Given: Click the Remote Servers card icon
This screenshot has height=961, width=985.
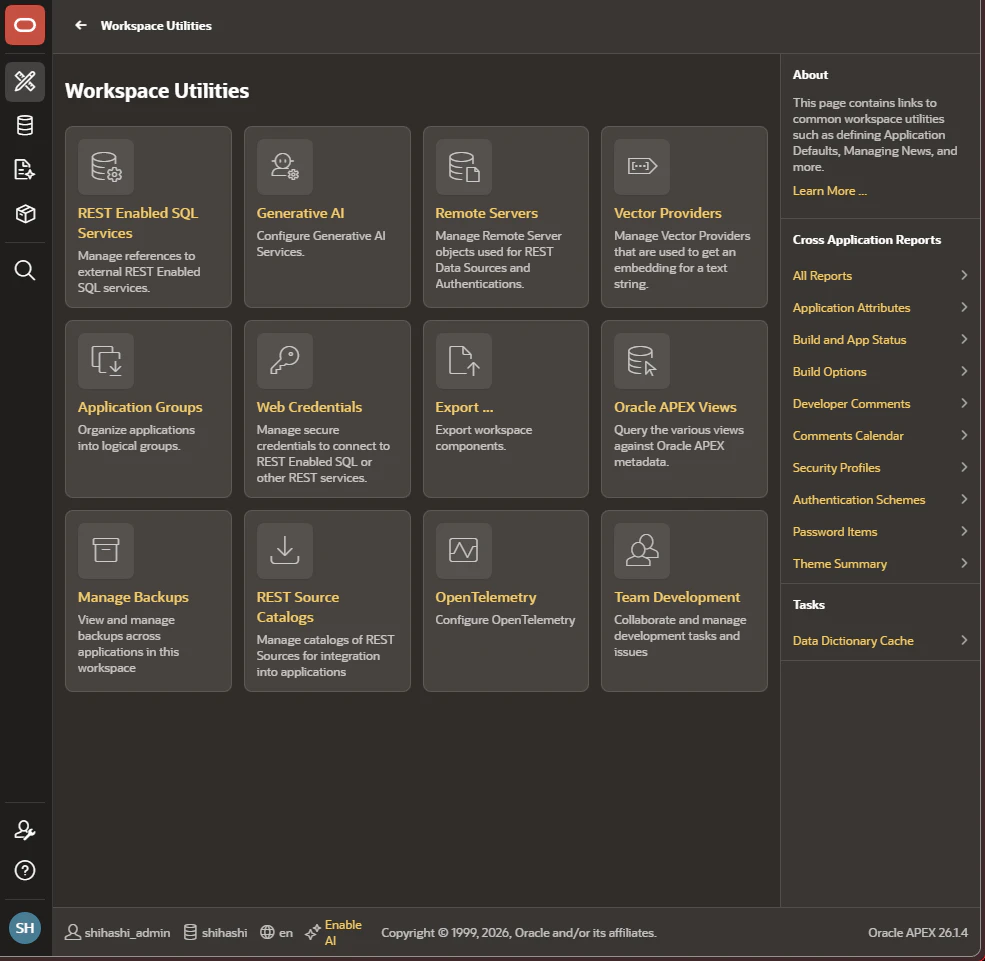Looking at the screenshot, I should pyautogui.click(x=464, y=166).
